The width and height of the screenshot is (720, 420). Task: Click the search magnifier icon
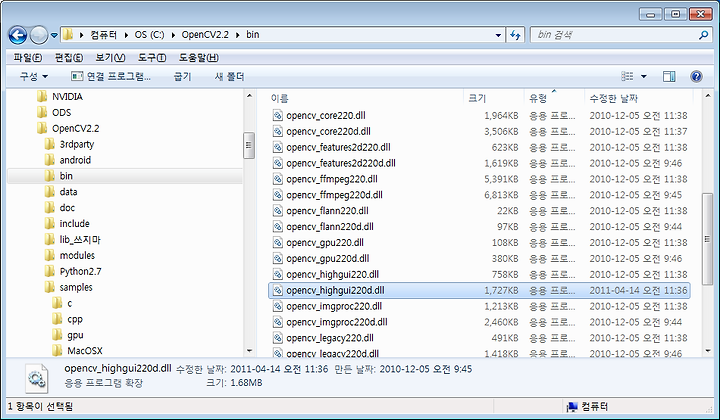point(703,35)
